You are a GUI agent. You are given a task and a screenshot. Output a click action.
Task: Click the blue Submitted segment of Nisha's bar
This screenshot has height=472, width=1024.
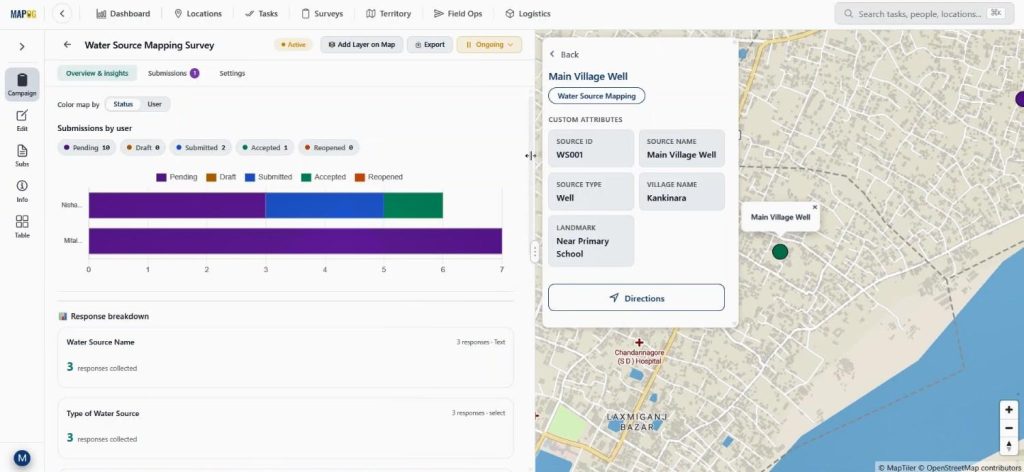click(325, 205)
